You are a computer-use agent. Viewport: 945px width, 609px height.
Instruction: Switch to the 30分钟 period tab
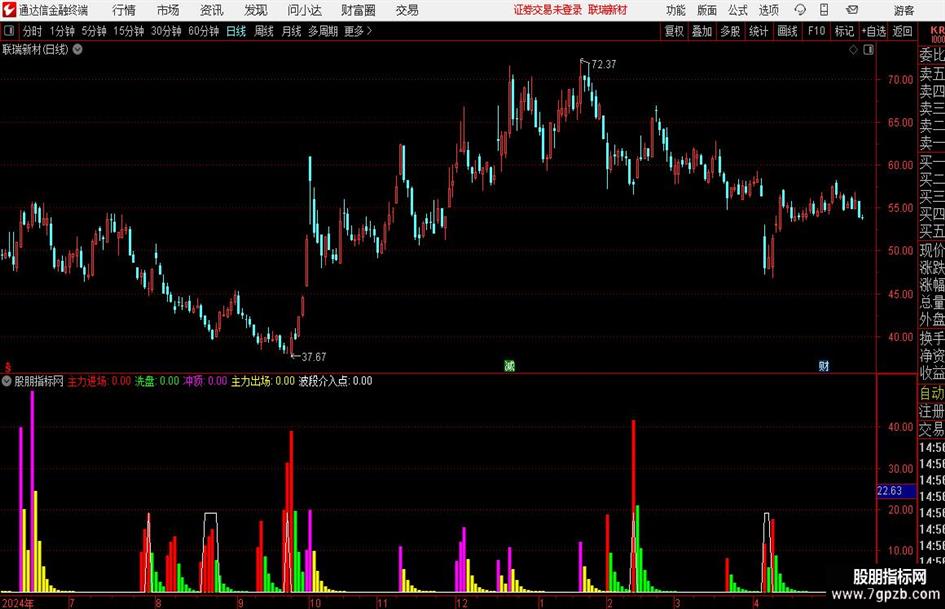pyautogui.click(x=166, y=31)
